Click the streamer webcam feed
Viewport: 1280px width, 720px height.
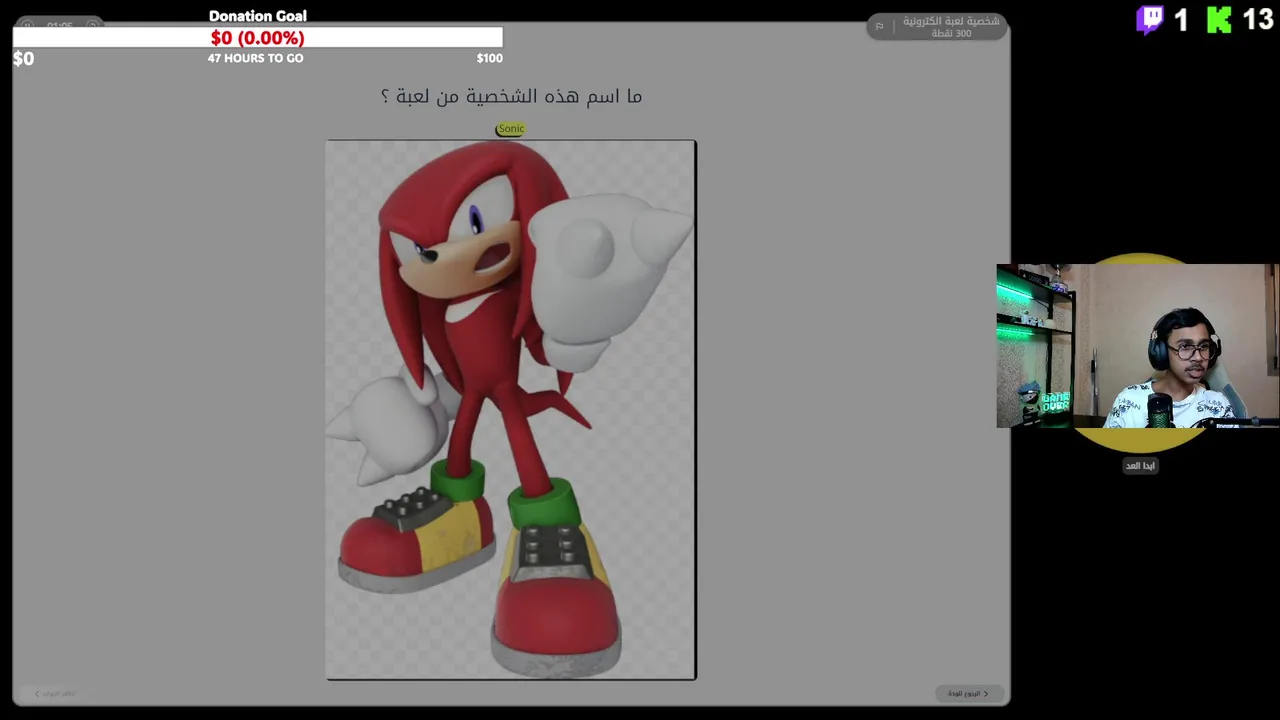point(1137,346)
